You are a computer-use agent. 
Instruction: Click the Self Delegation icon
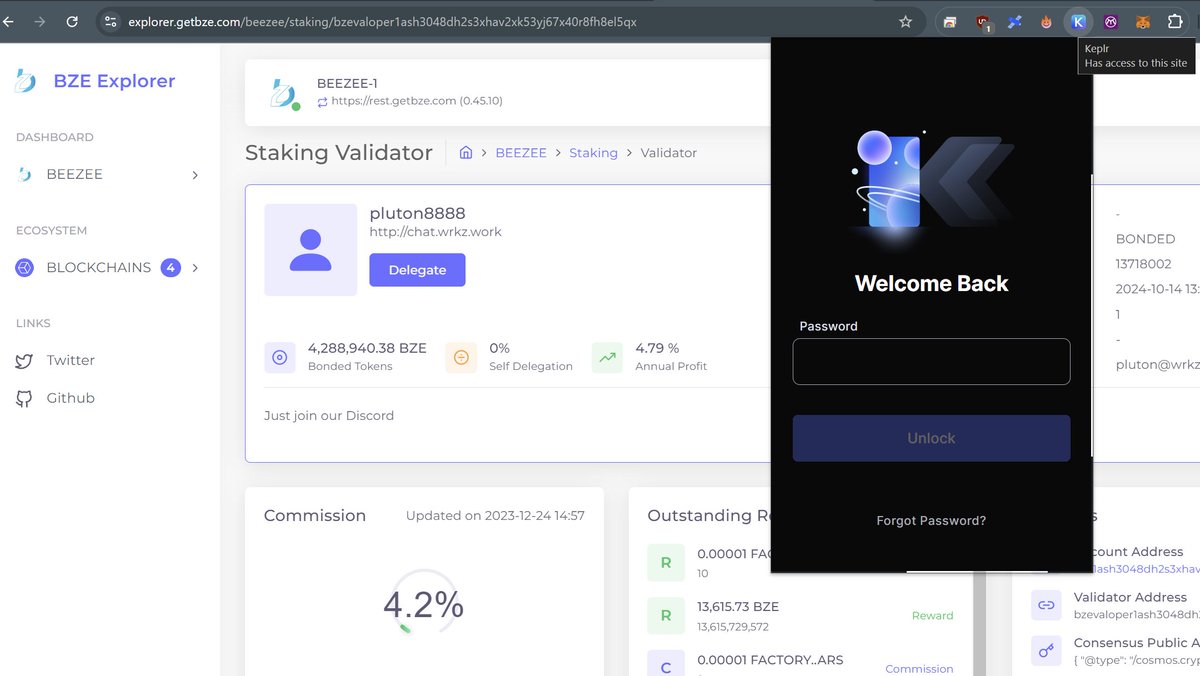[x=461, y=357]
